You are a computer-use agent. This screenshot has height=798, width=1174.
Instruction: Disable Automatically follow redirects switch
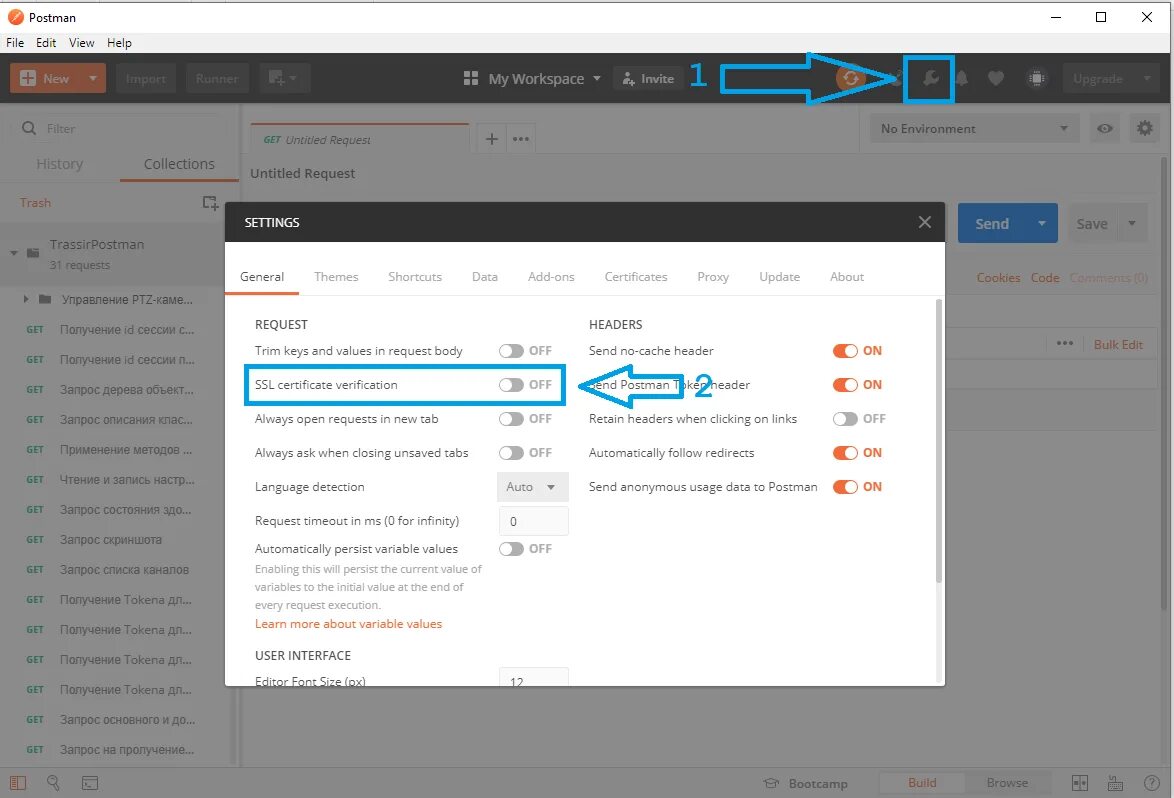(845, 453)
